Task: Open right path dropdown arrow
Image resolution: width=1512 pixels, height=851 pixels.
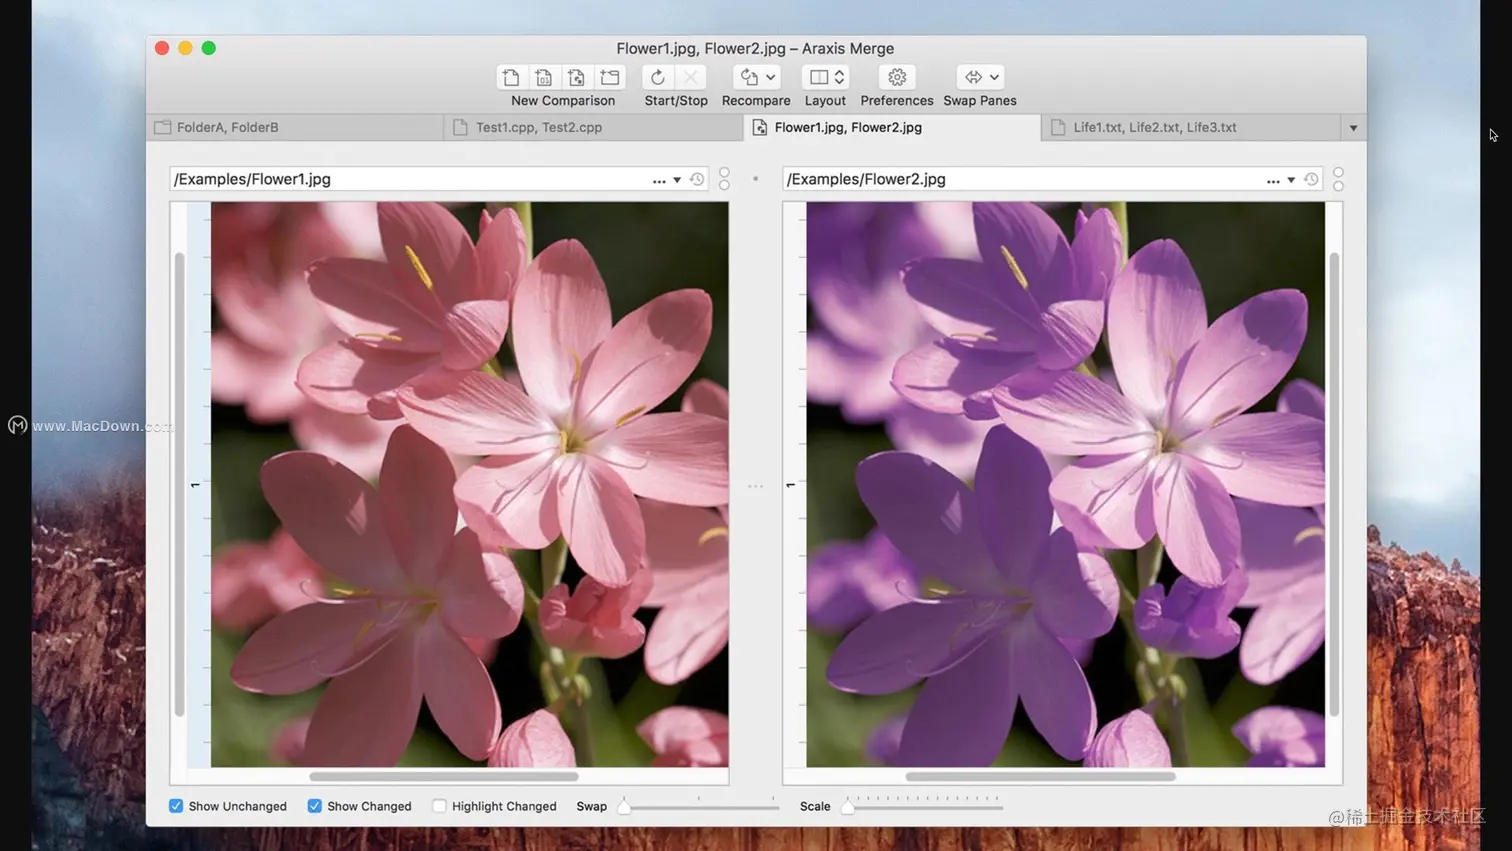Action: pyautogui.click(x=1291, y=180)
